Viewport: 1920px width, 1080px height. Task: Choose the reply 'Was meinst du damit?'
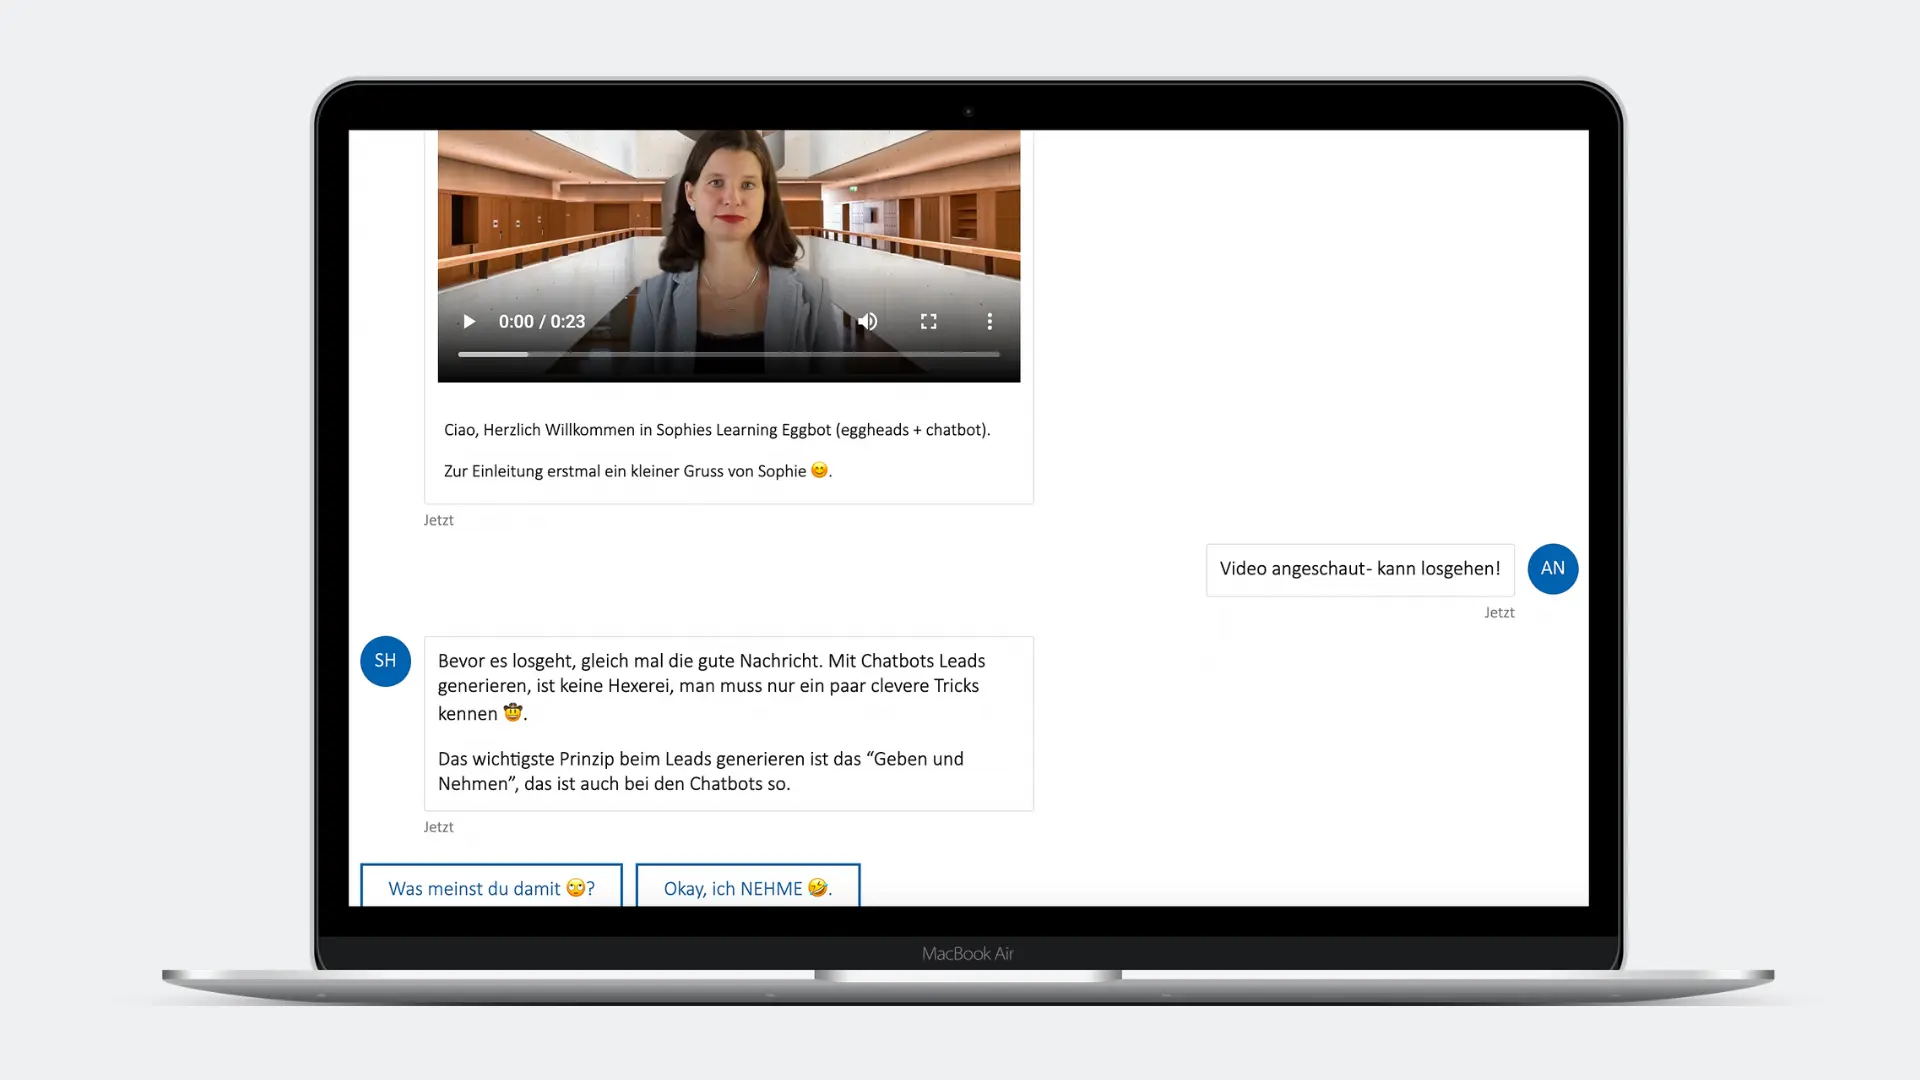491,886
